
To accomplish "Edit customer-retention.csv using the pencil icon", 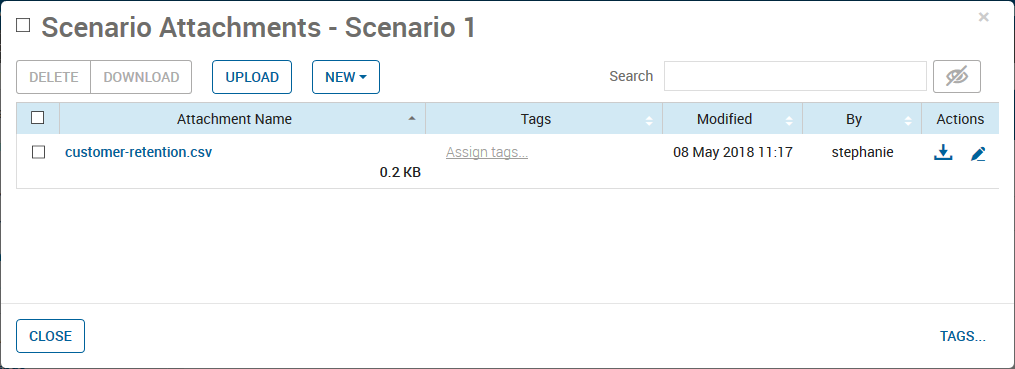I will point(977,153).
